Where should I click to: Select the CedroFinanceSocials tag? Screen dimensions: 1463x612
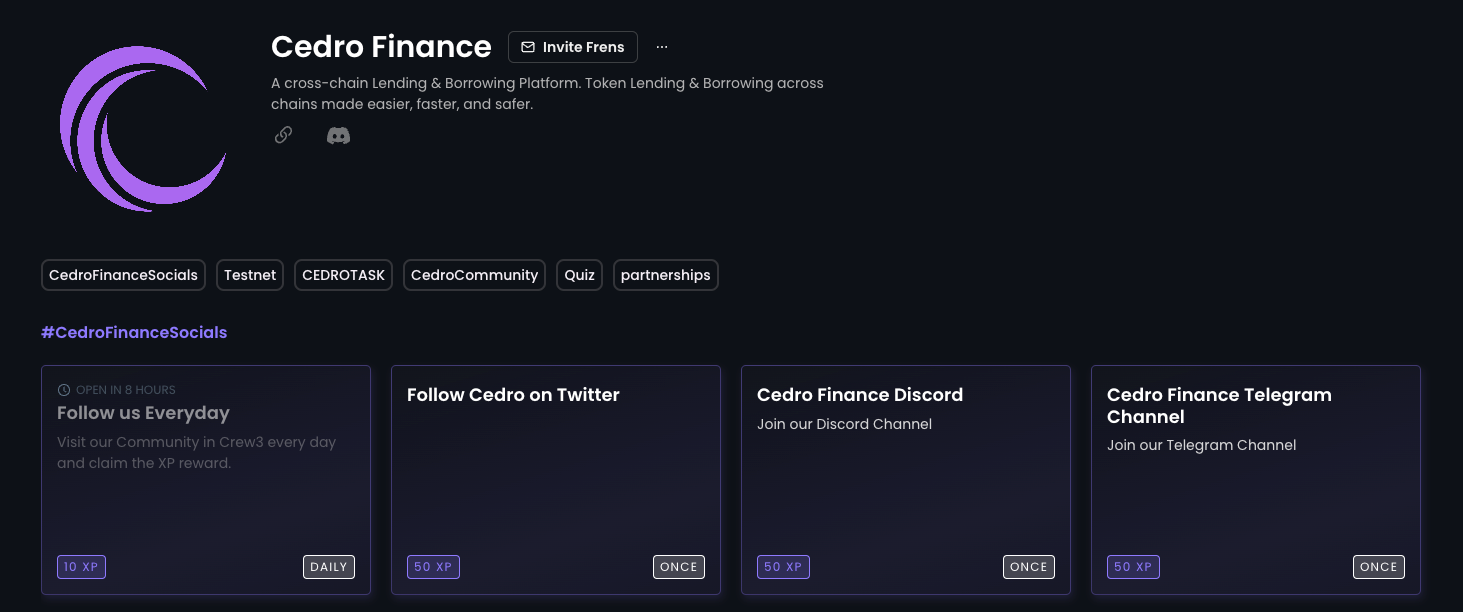(x=124, y=275)
